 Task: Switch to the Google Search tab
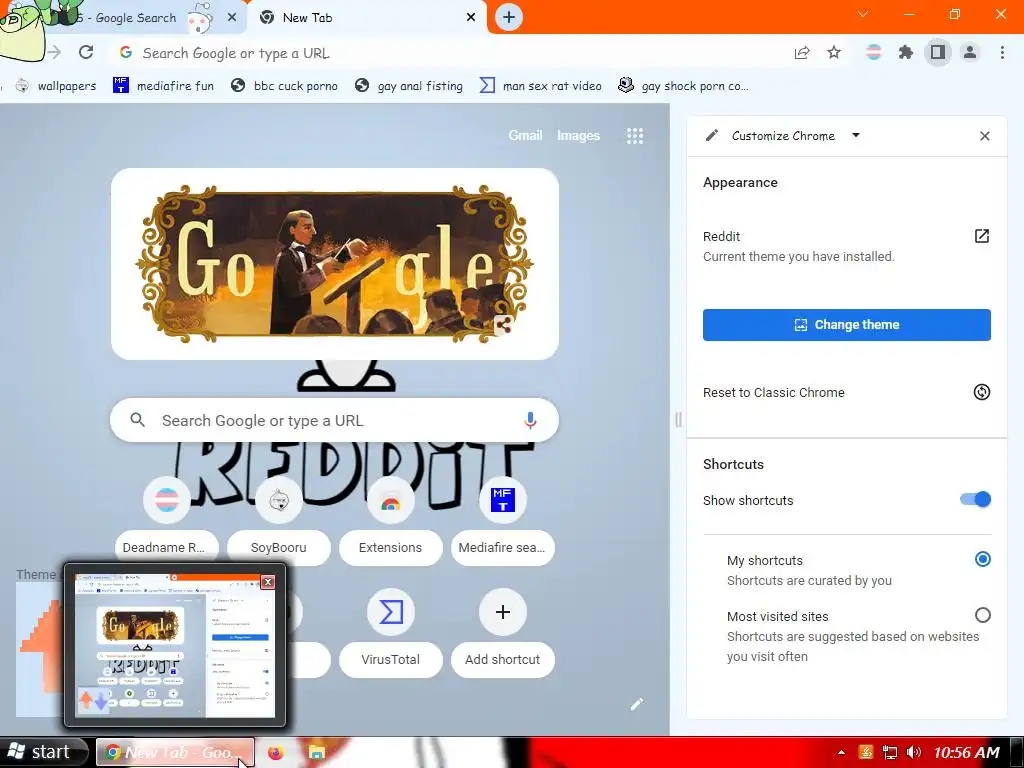coord(131,18)
